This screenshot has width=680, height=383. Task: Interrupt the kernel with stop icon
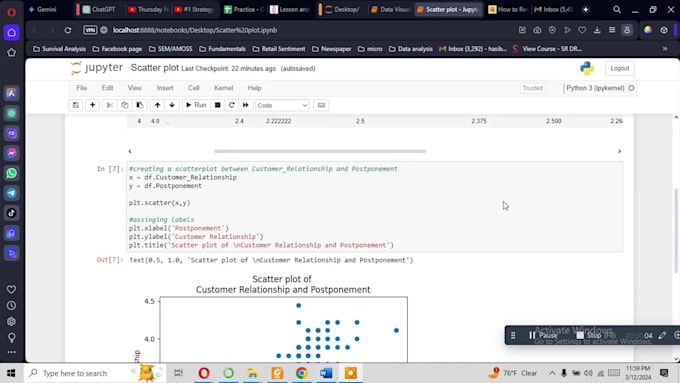click(218, 105)
